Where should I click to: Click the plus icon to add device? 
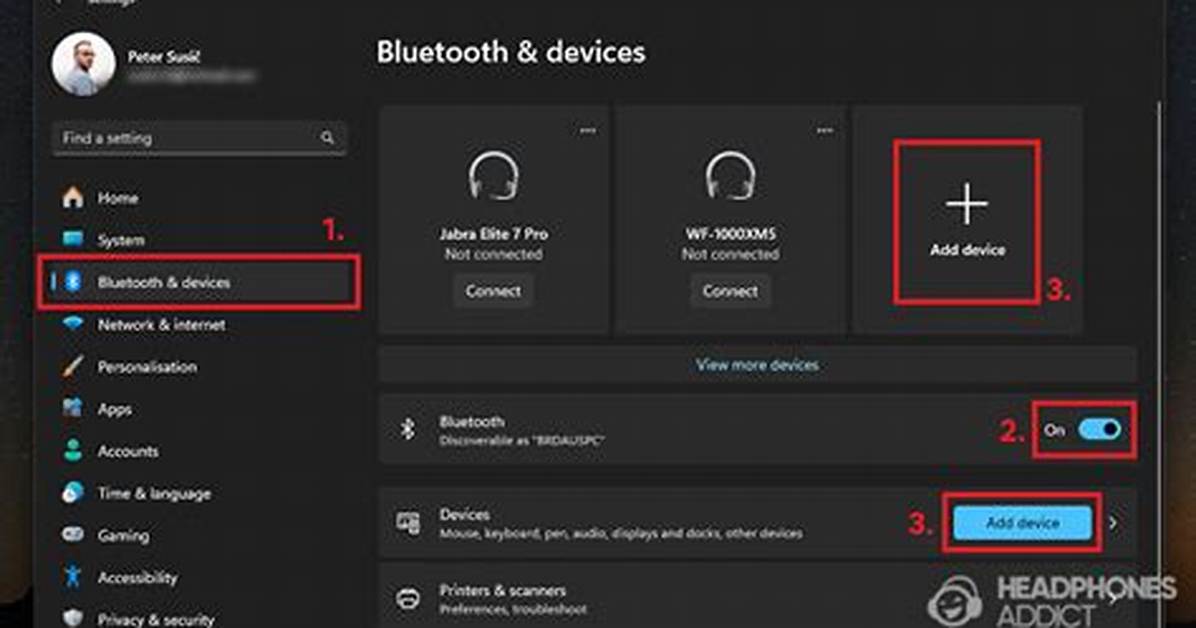click(967, 204)
